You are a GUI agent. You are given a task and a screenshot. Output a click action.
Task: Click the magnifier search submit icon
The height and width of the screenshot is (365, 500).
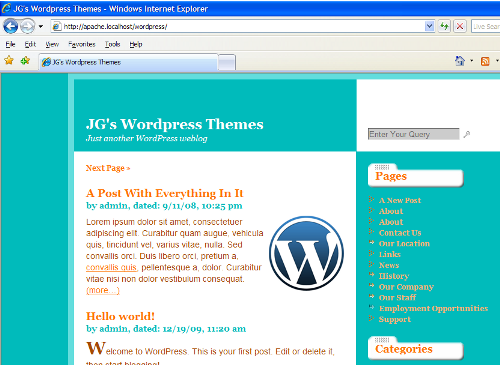(467, 134)
